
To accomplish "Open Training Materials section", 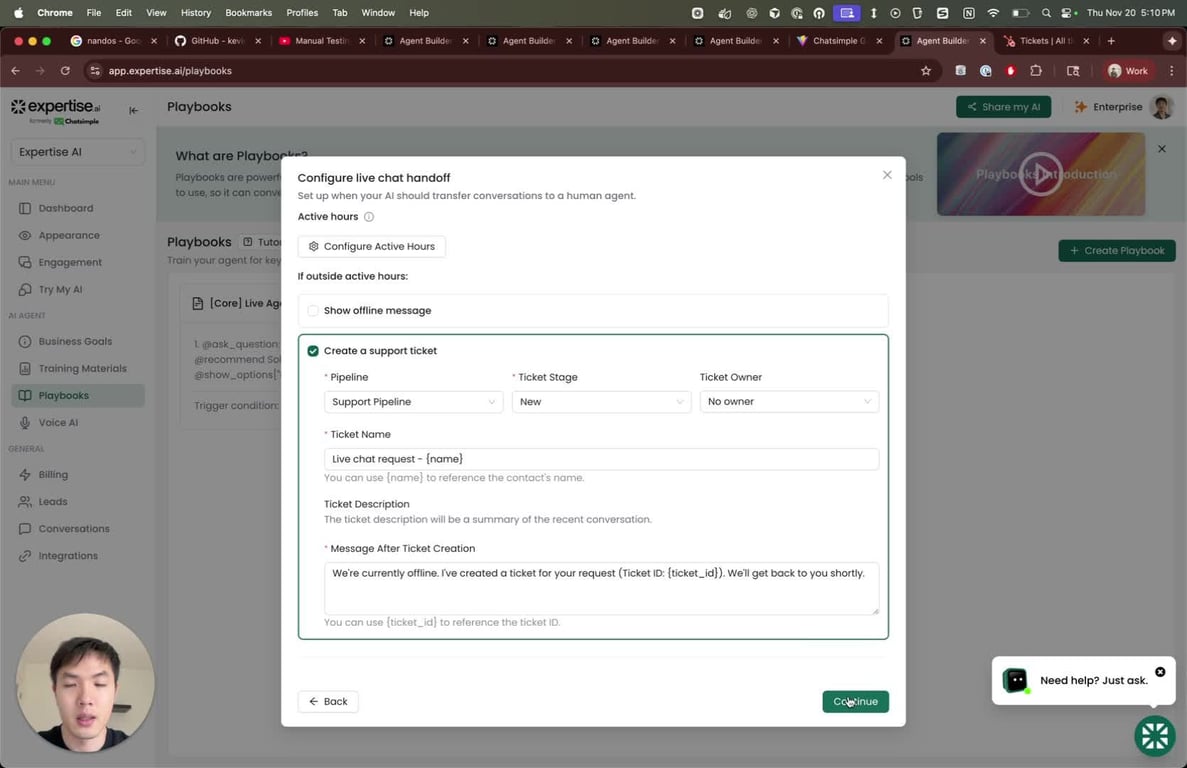I will 83,368.
